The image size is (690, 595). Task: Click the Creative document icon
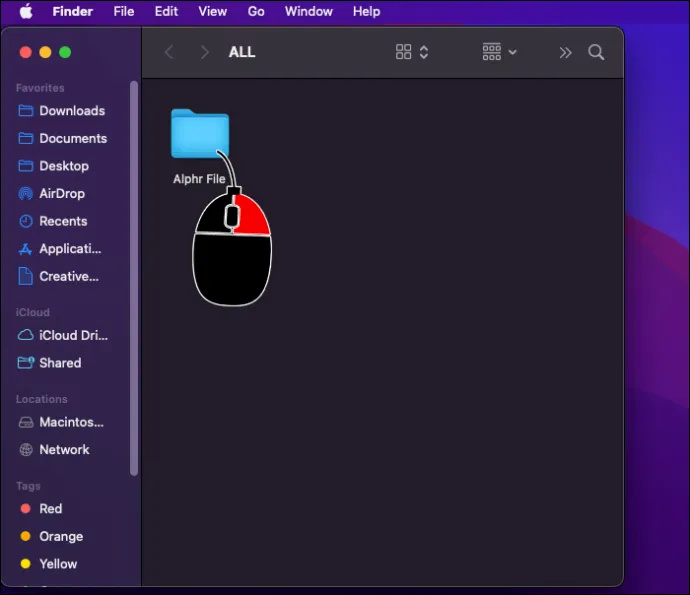pos(26,276)
